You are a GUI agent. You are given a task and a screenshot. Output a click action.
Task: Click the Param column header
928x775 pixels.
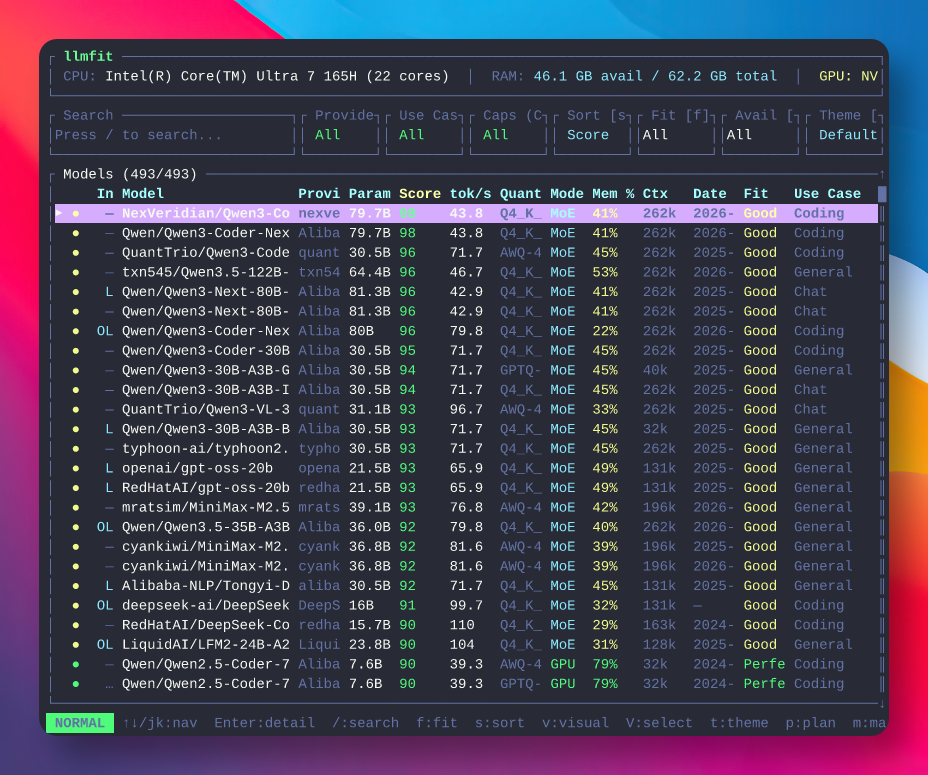[x=369, y=194]
